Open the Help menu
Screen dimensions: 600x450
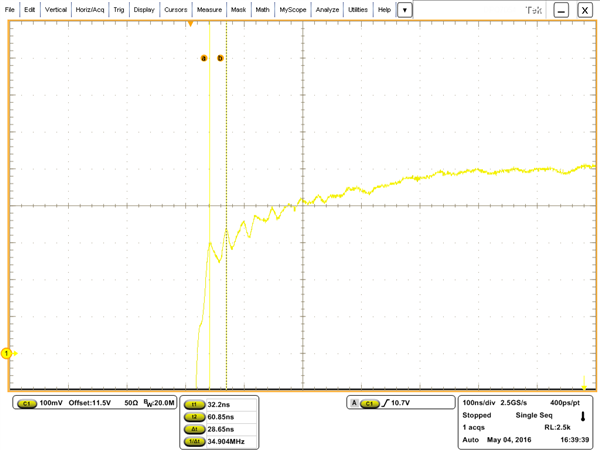pyautogui.click(x=384, y=10)
